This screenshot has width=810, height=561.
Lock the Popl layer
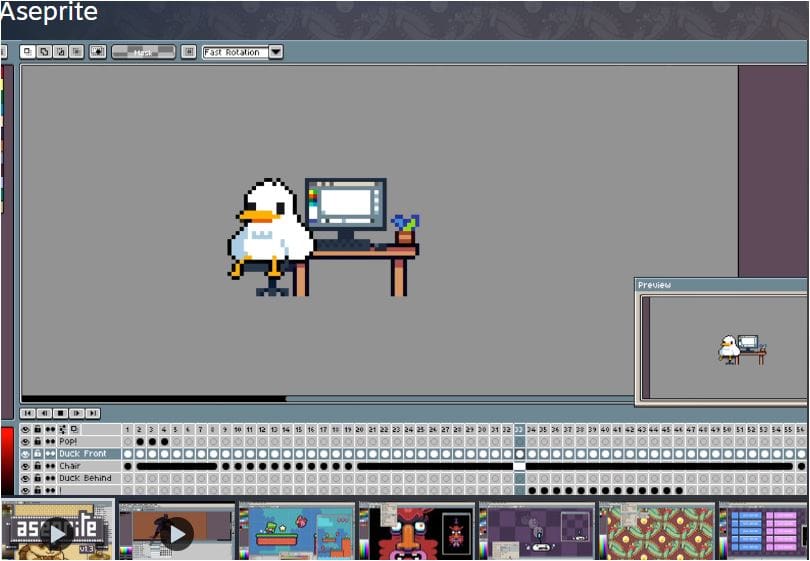37,442
